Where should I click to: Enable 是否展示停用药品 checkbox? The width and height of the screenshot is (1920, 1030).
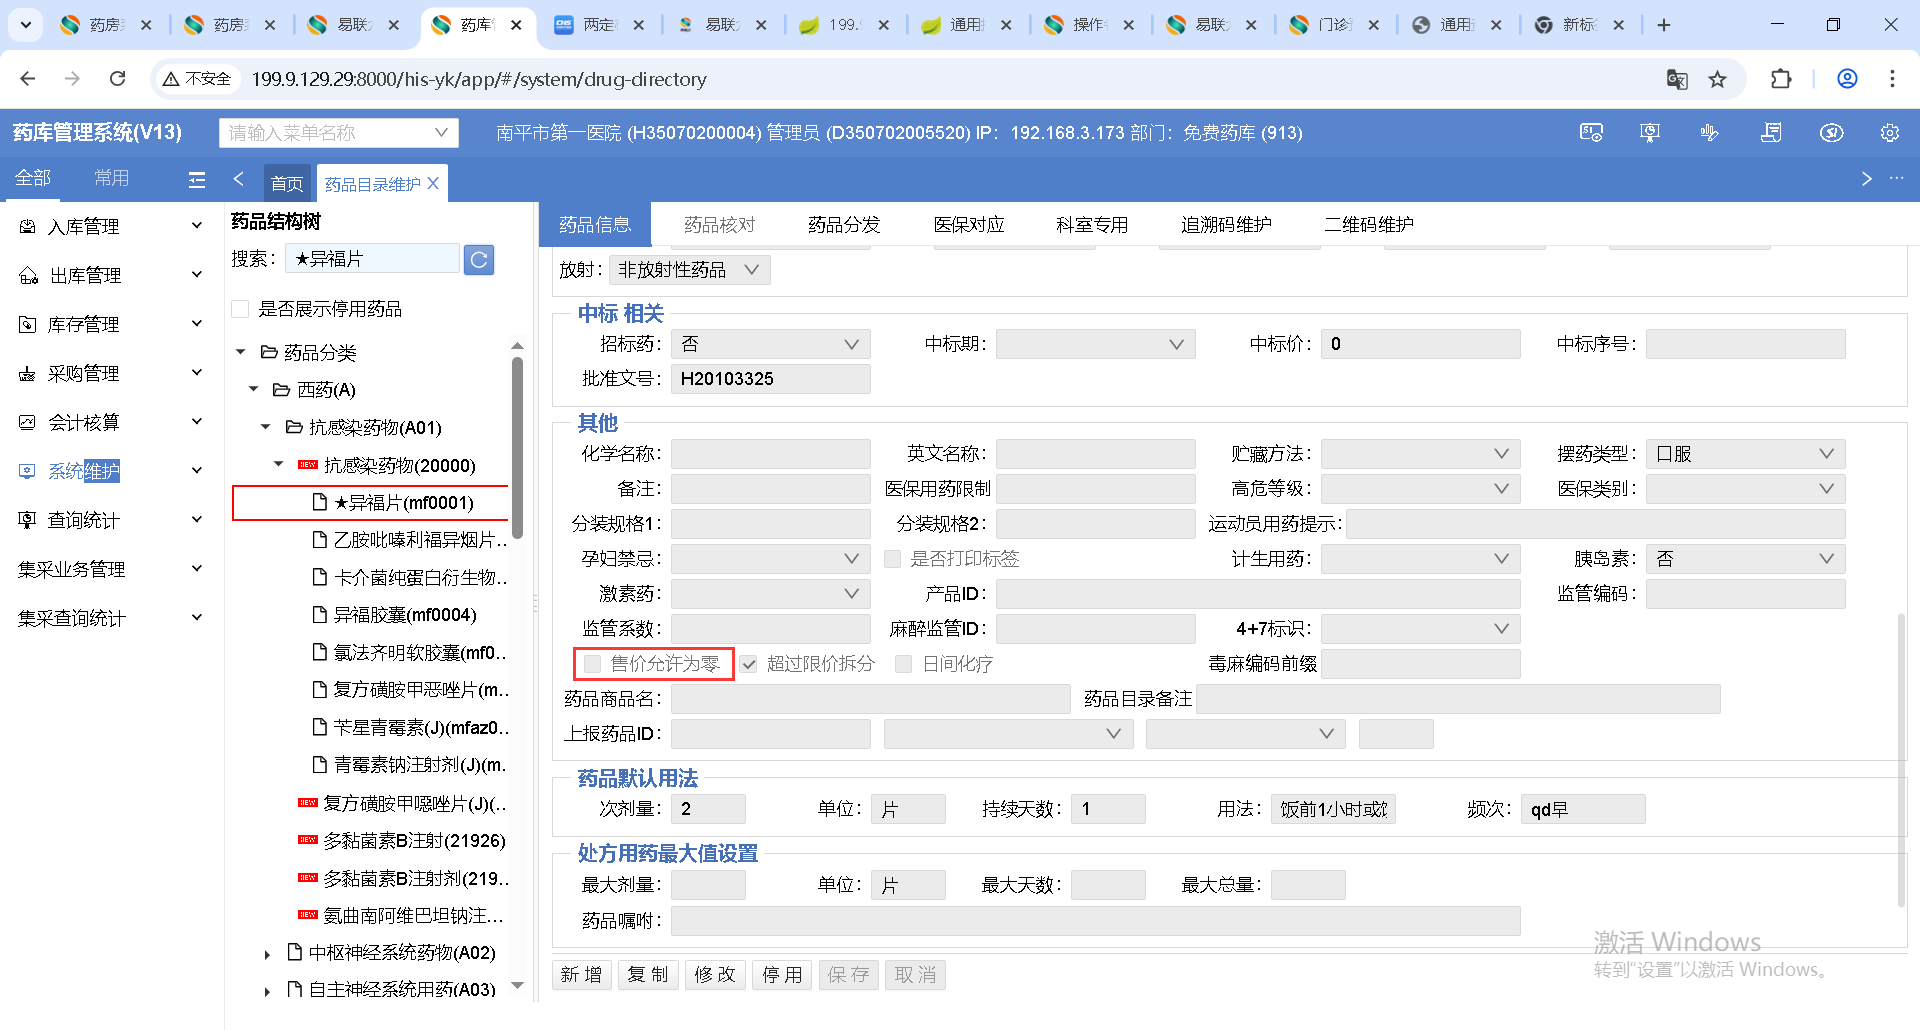click(x=240, y=309)
